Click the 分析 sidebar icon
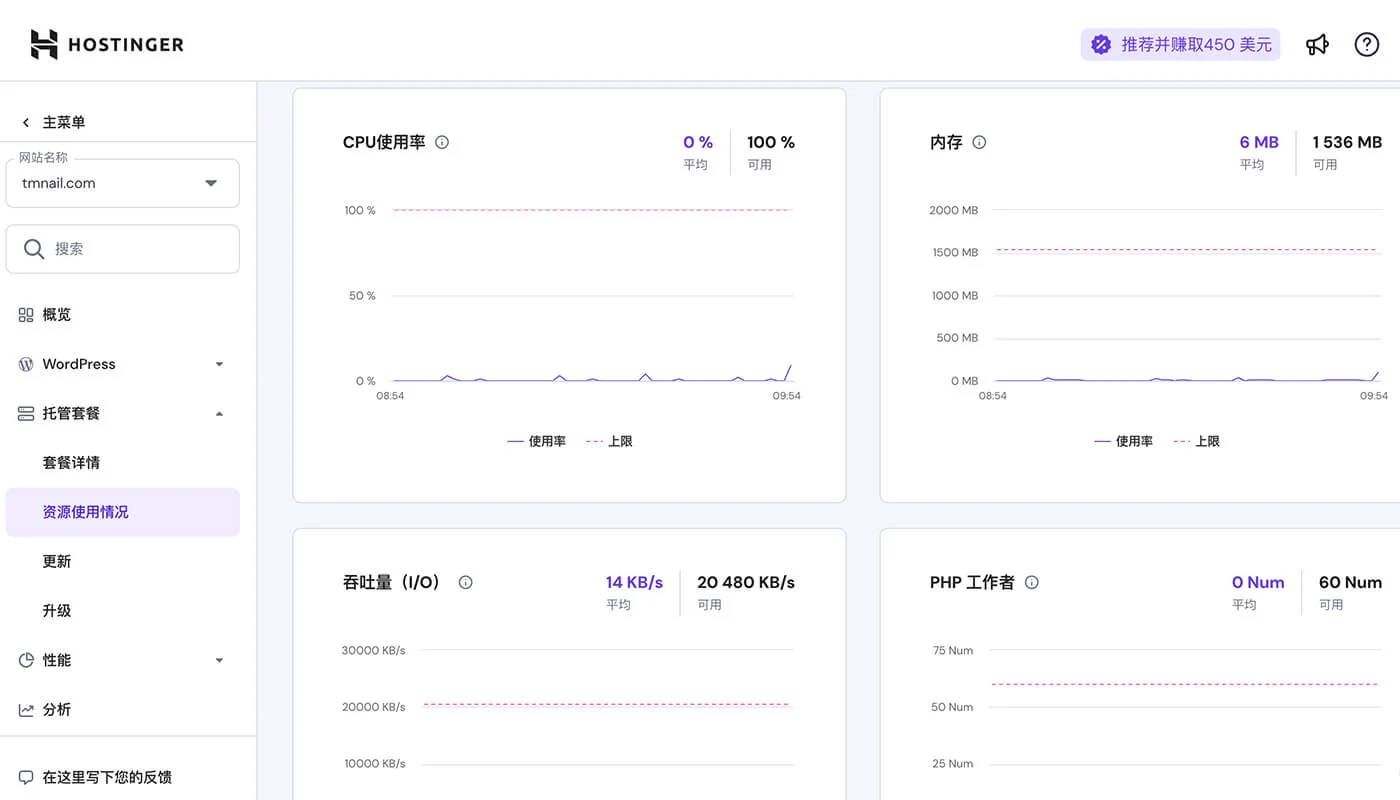Screen dimensions: 1400x800 24,709
